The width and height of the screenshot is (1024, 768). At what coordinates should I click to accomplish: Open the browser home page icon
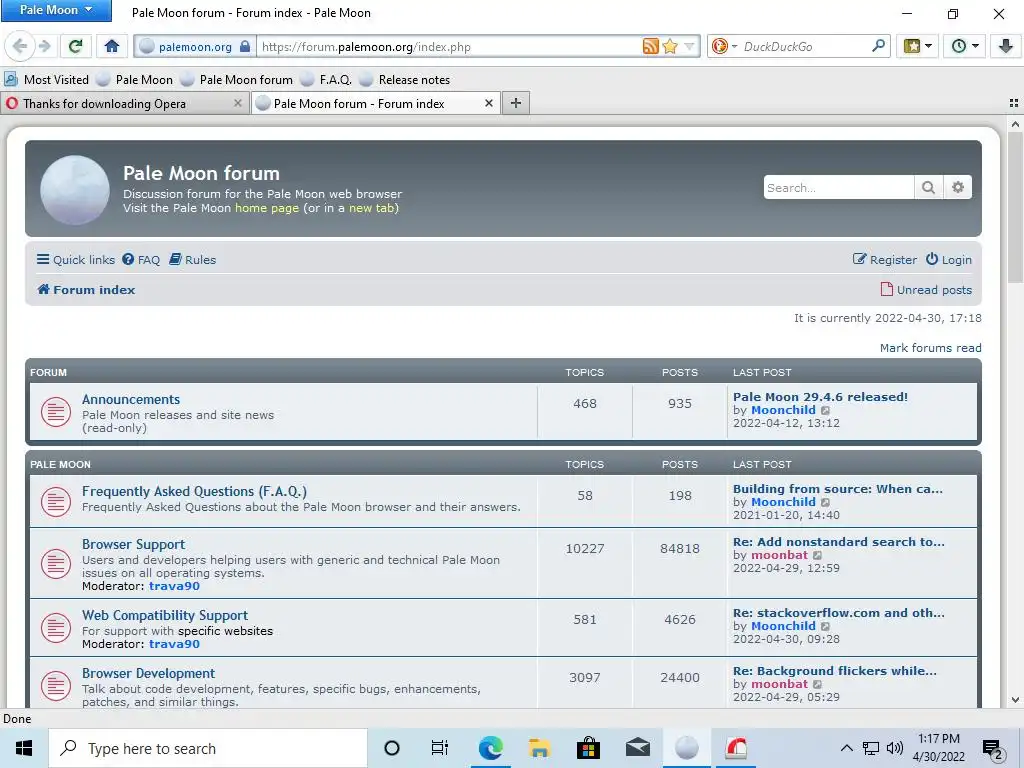pyautogui.click(x=112, y=46)
